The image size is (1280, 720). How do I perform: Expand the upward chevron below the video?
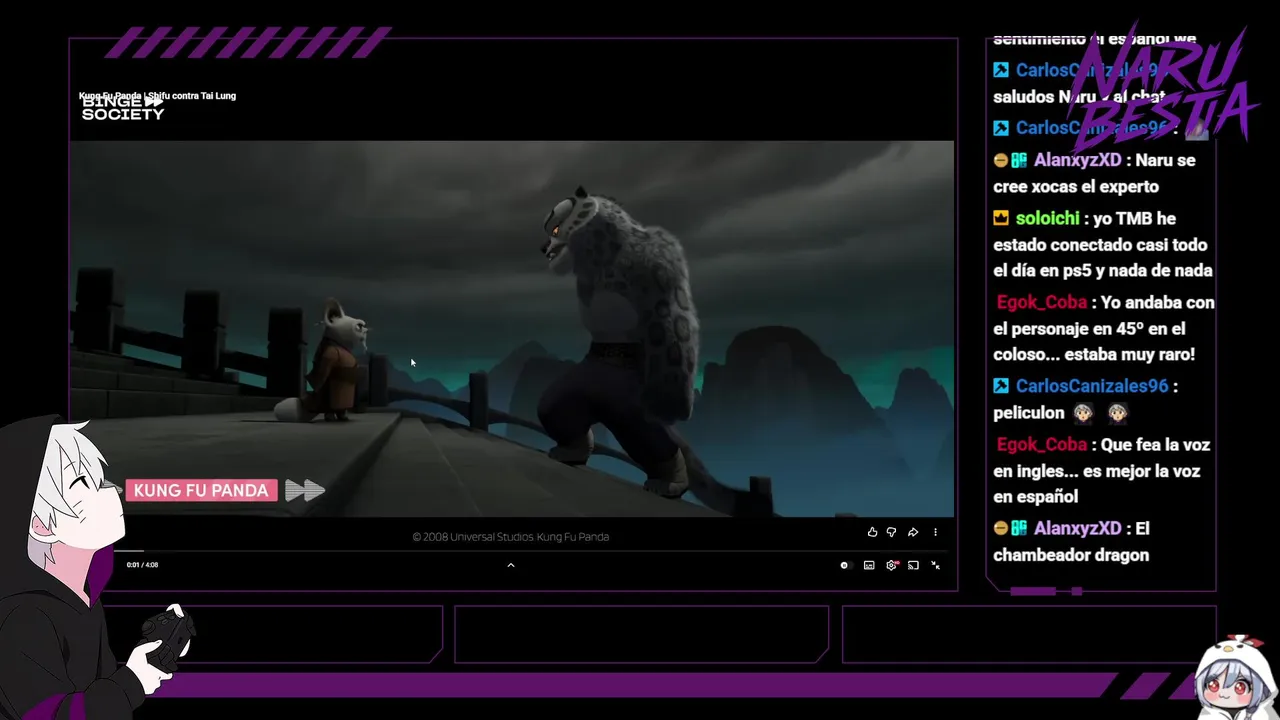[x=510, y=565]
